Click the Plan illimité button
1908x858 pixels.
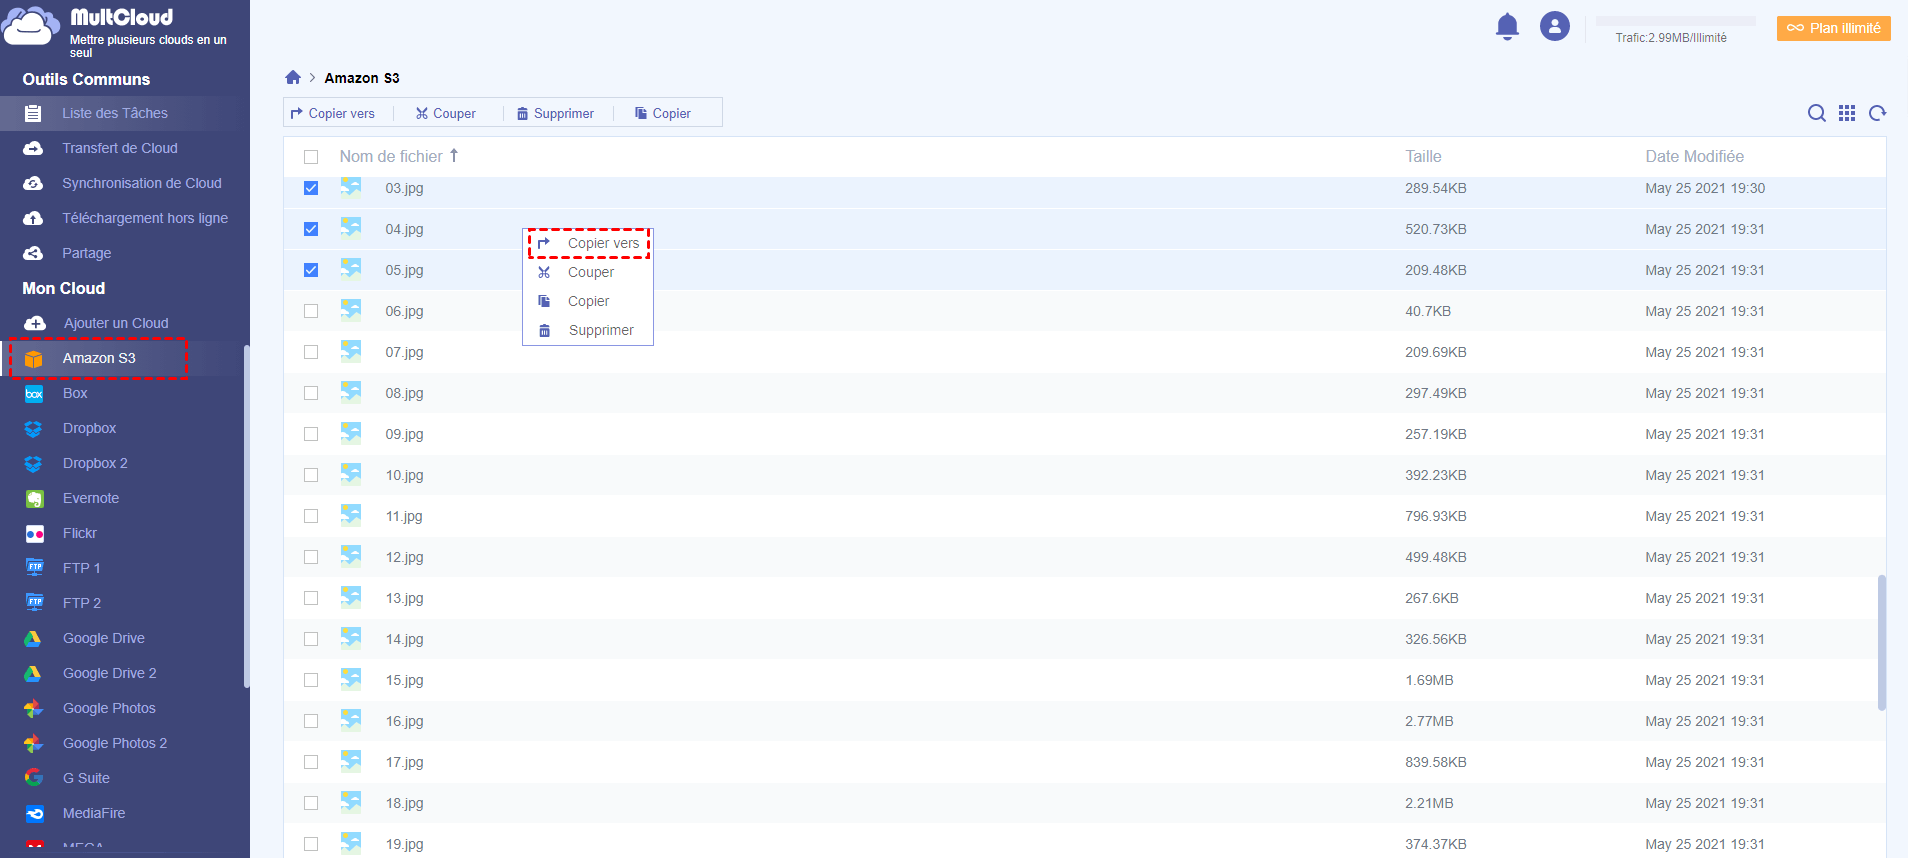[1834, 28]
